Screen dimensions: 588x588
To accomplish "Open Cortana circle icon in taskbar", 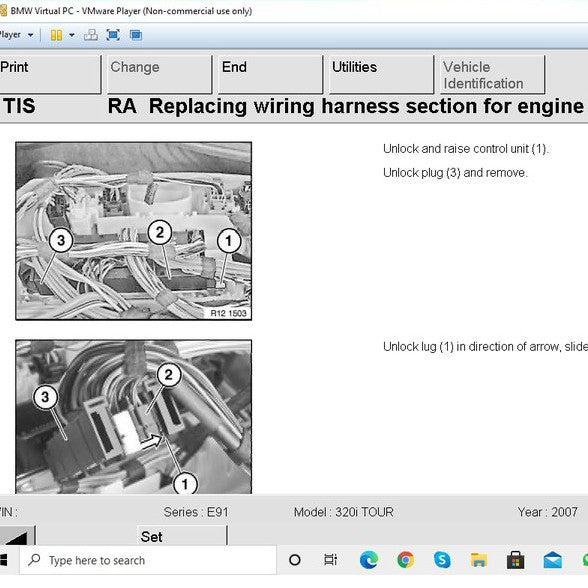I will click(x=295, y=560).
